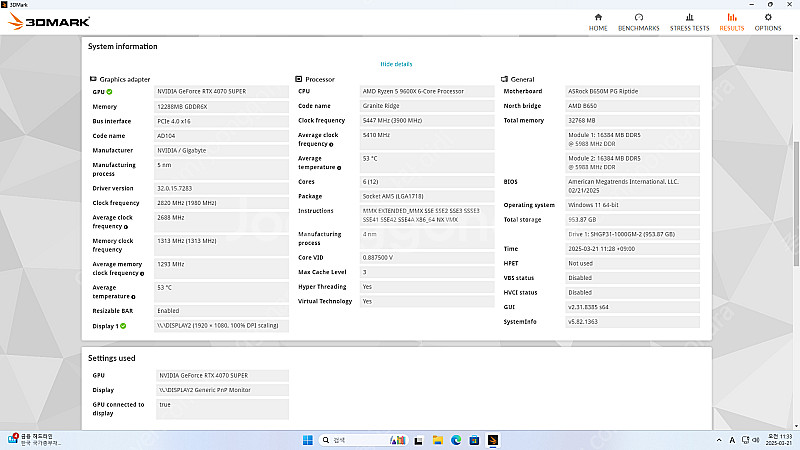Open Microsoft Store from the taskbar
This screenshot has height=450, width=800.
click(x=474, y=440)
